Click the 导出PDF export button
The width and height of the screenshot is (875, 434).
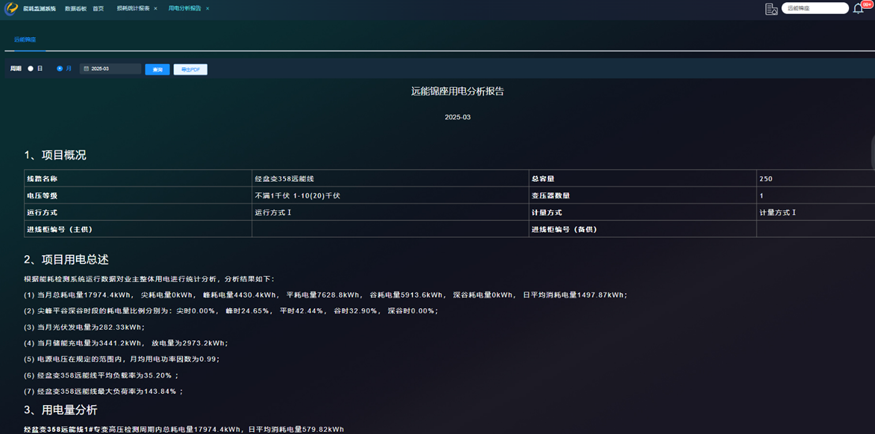pos(190,69)
